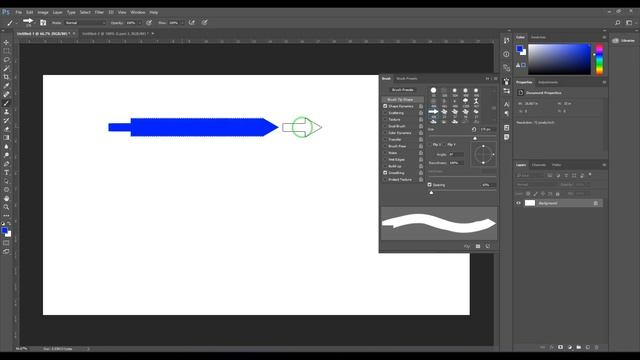This screenshot has width=640, height=360.
Task: Switch to the Channels tab
Action: coord(539,165)
